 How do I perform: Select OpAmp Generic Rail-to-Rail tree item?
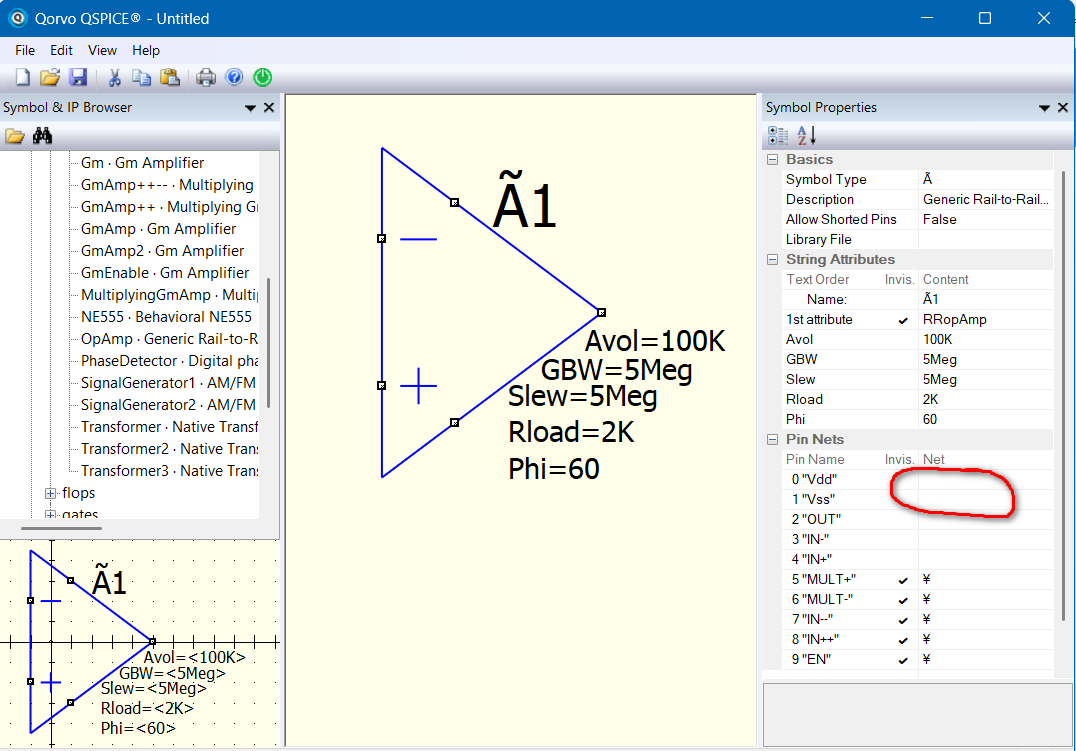point(169,338)
